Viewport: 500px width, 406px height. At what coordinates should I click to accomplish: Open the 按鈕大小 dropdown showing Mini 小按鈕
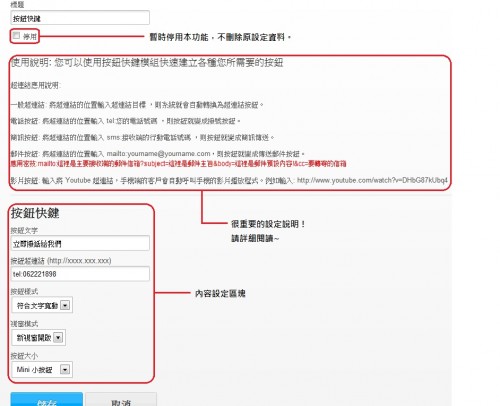point(42,369)
